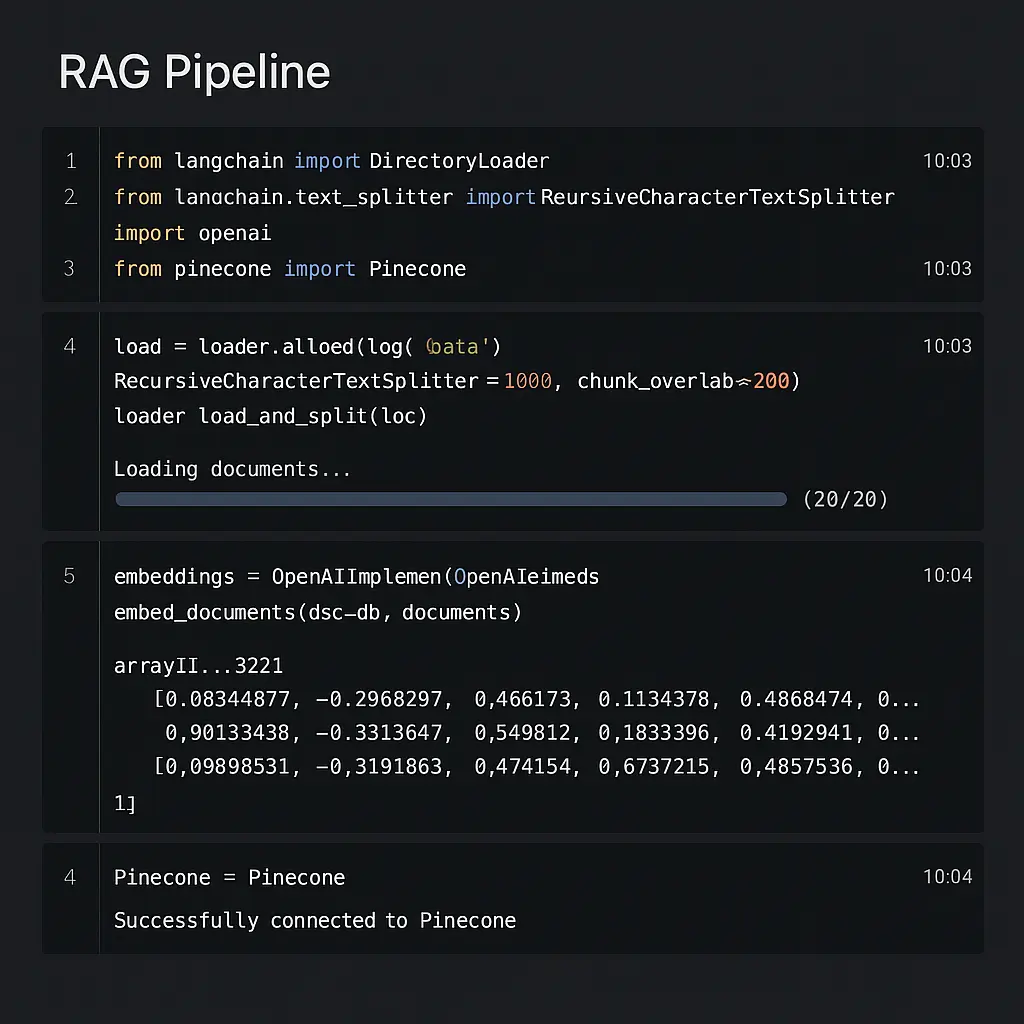Click the Successfully connected to Pinecone message
This screenshot has width=1024, height=1024.
tap(316, 920)
